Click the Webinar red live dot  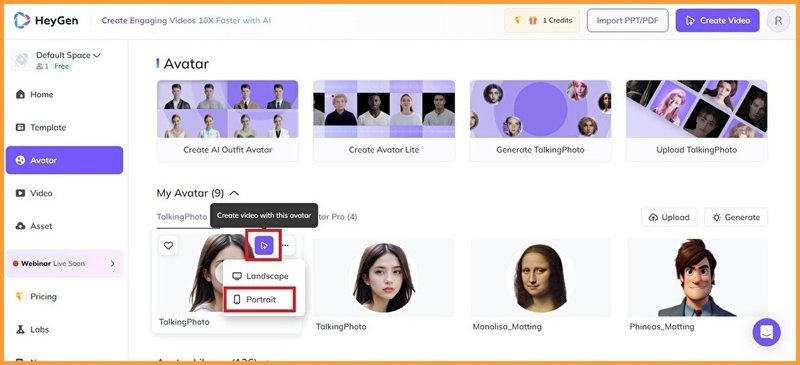(16, 264)
